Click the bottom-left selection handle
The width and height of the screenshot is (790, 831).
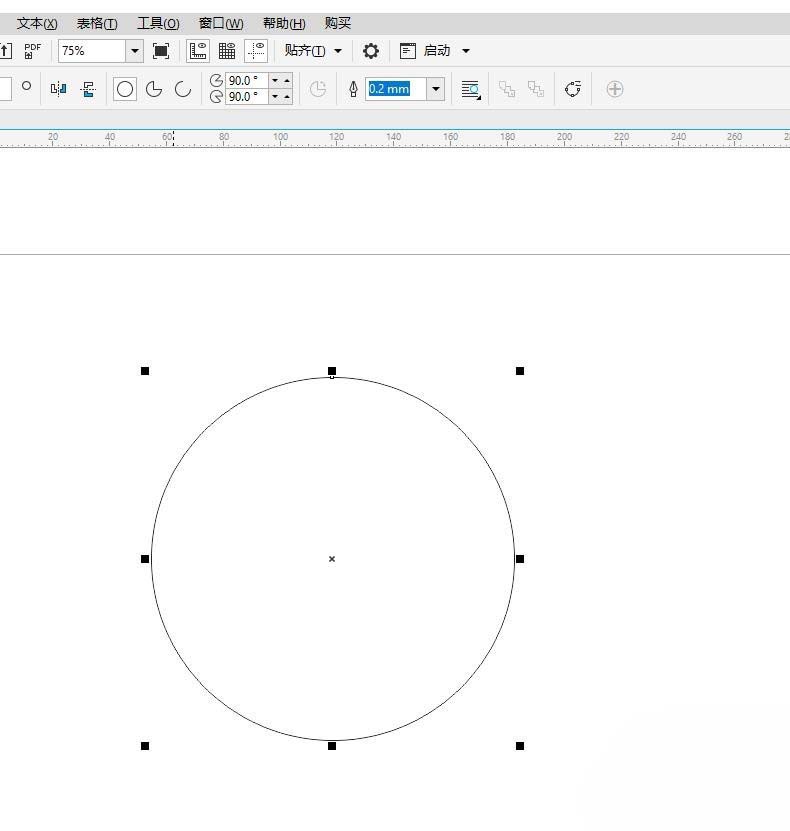click(145, 746)
